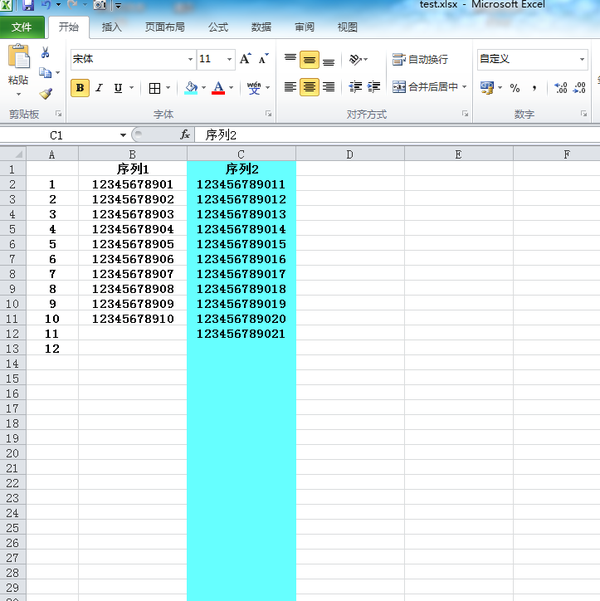Click the Paste clipboard icon
600x601 pixels.
[18, 56]
